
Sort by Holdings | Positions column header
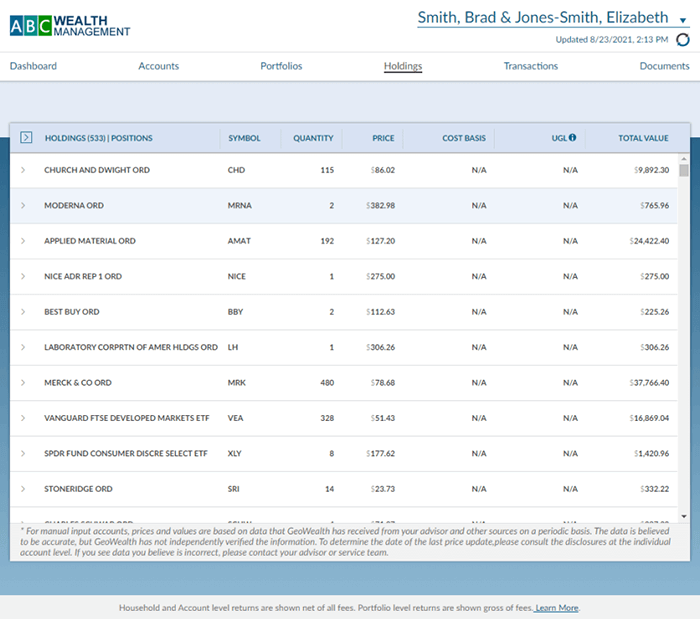click(99, 138)
